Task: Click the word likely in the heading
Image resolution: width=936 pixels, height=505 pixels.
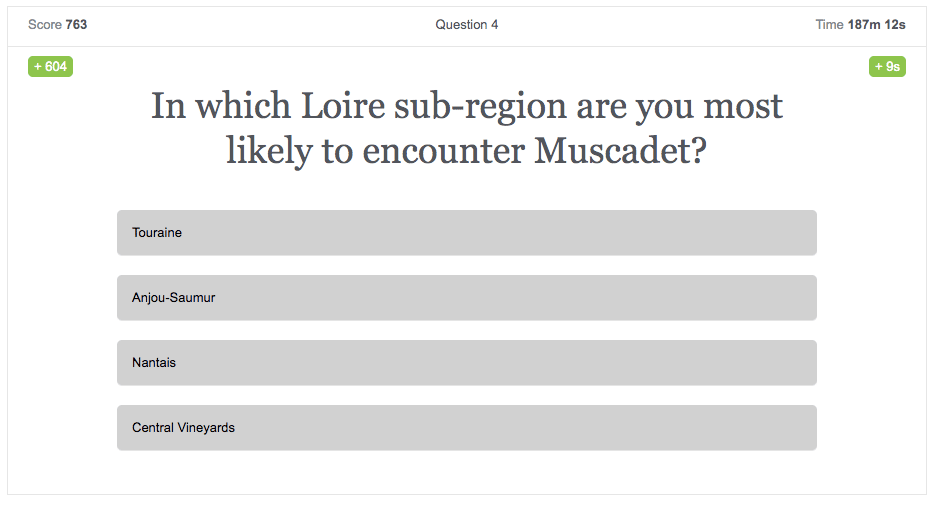Action: [x=269, y=152]
